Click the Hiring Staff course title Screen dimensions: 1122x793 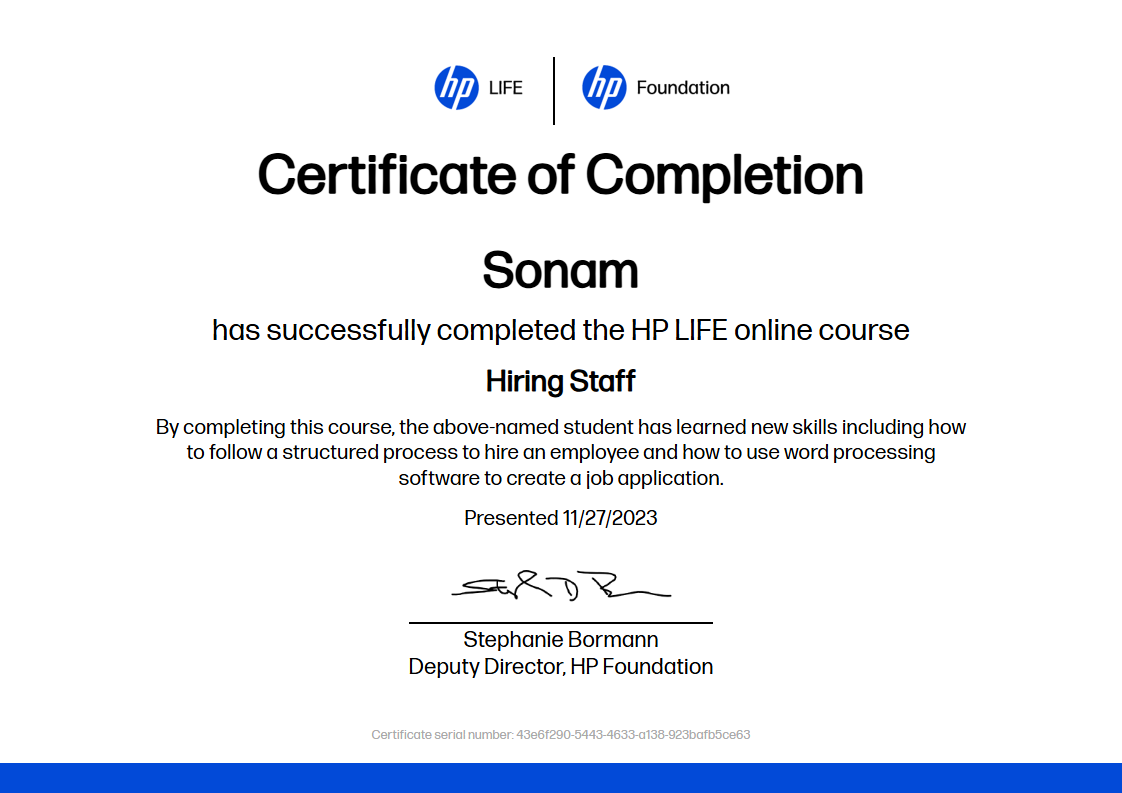pyautogui.click(x=560, y=381)
